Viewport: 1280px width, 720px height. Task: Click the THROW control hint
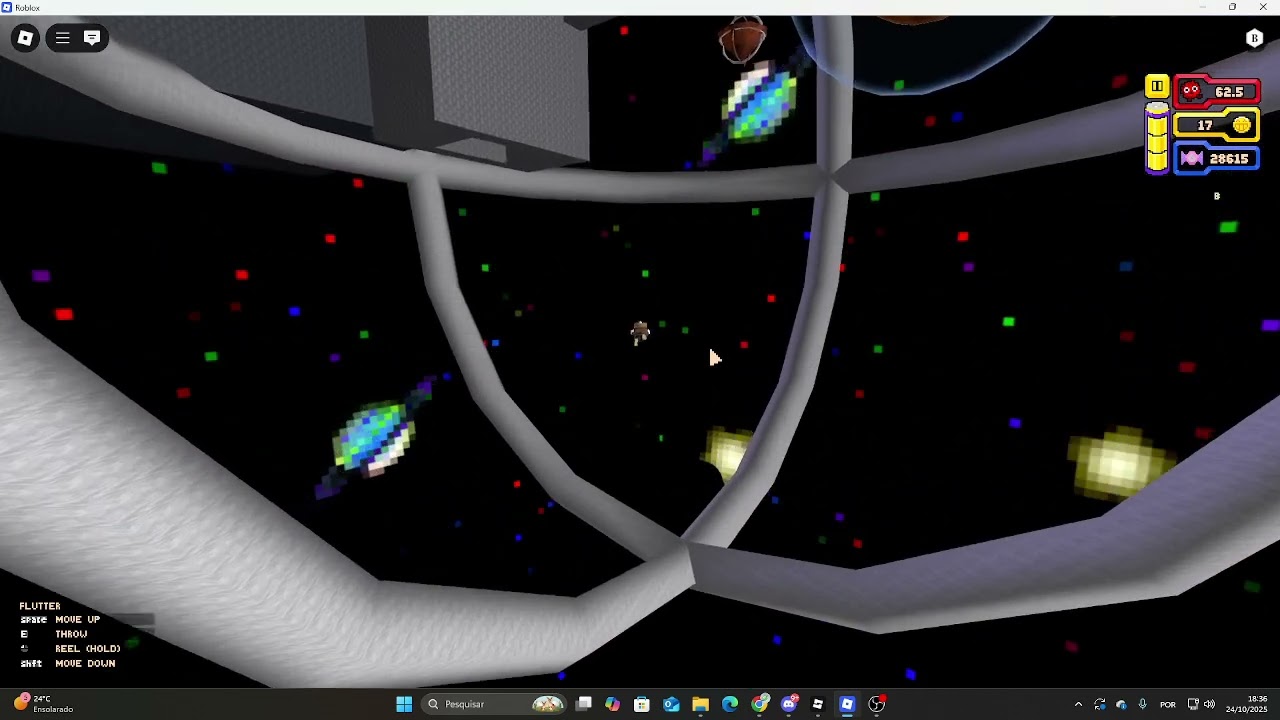[x=71, y=634]
